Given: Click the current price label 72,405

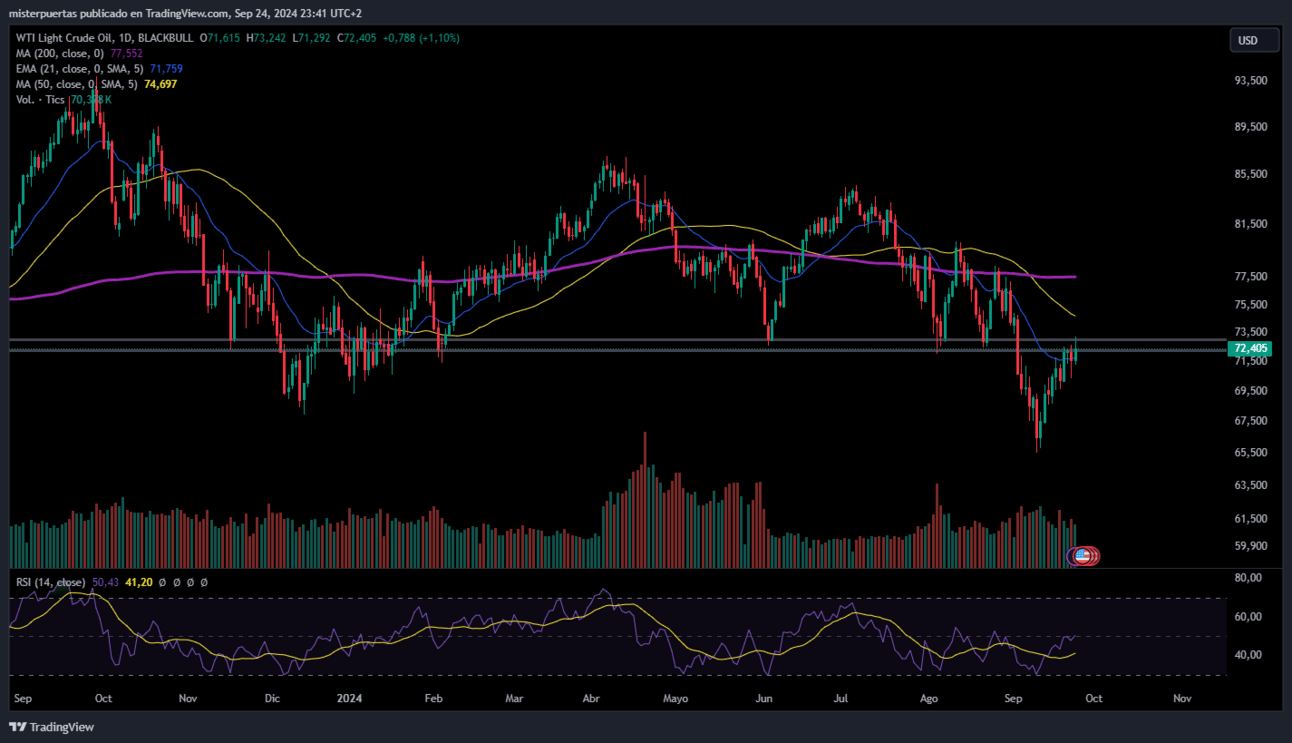Looking at the screenshot, I should click(x=1251, y=348).
